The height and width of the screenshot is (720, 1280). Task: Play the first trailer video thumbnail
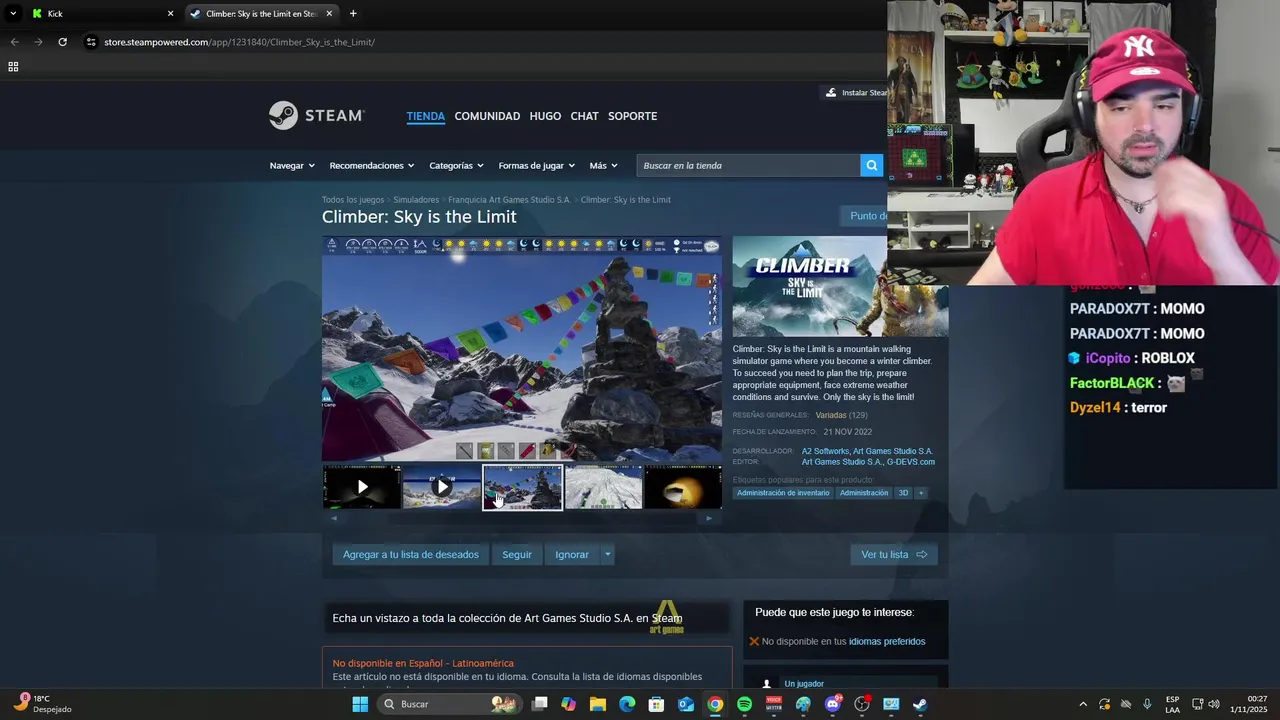pos(362,487)
